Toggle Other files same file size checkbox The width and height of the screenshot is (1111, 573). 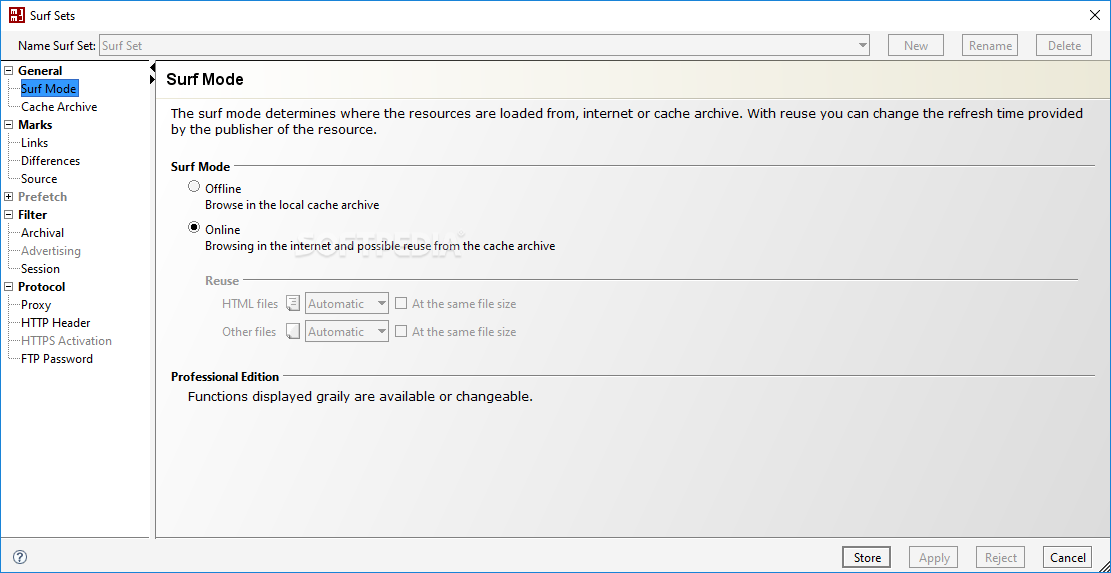[401, 331]
